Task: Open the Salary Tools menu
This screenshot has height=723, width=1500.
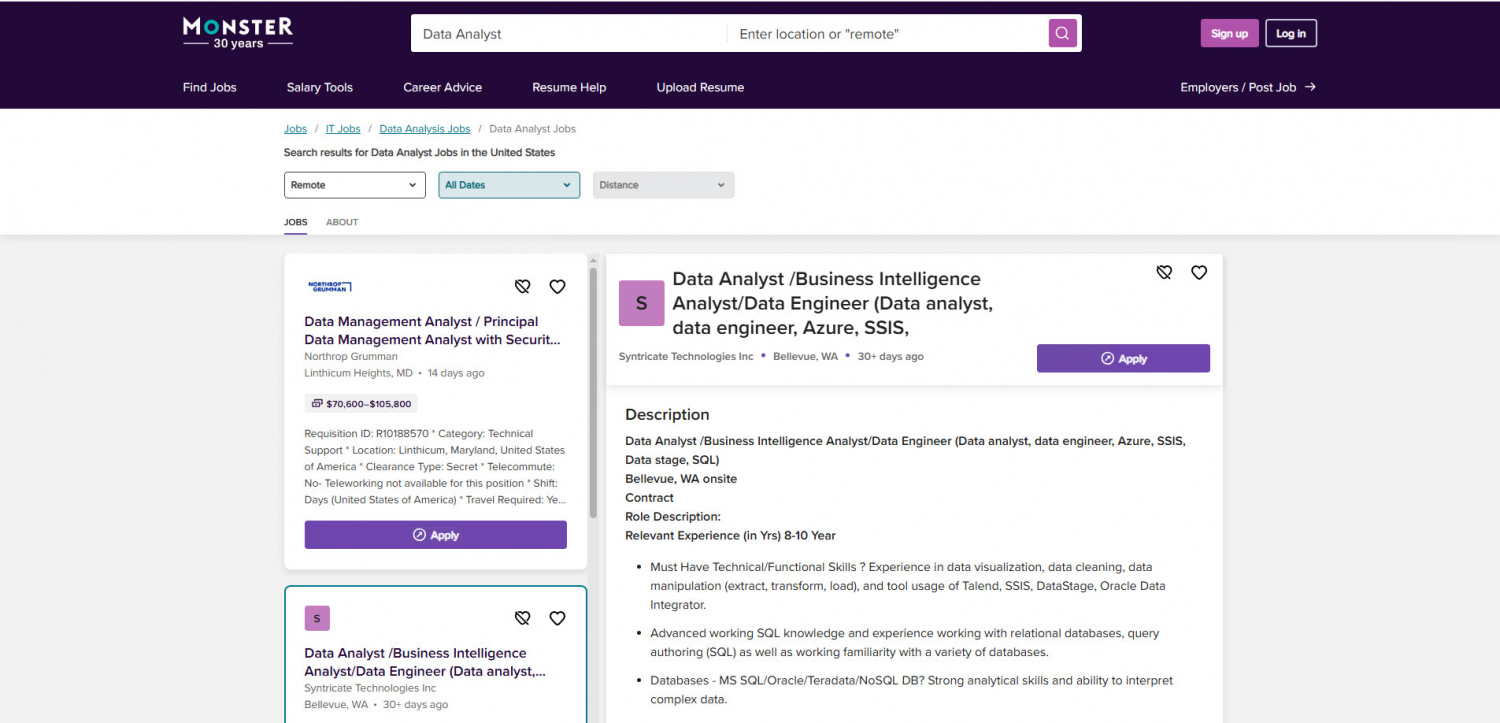Action: pos(320,87)
